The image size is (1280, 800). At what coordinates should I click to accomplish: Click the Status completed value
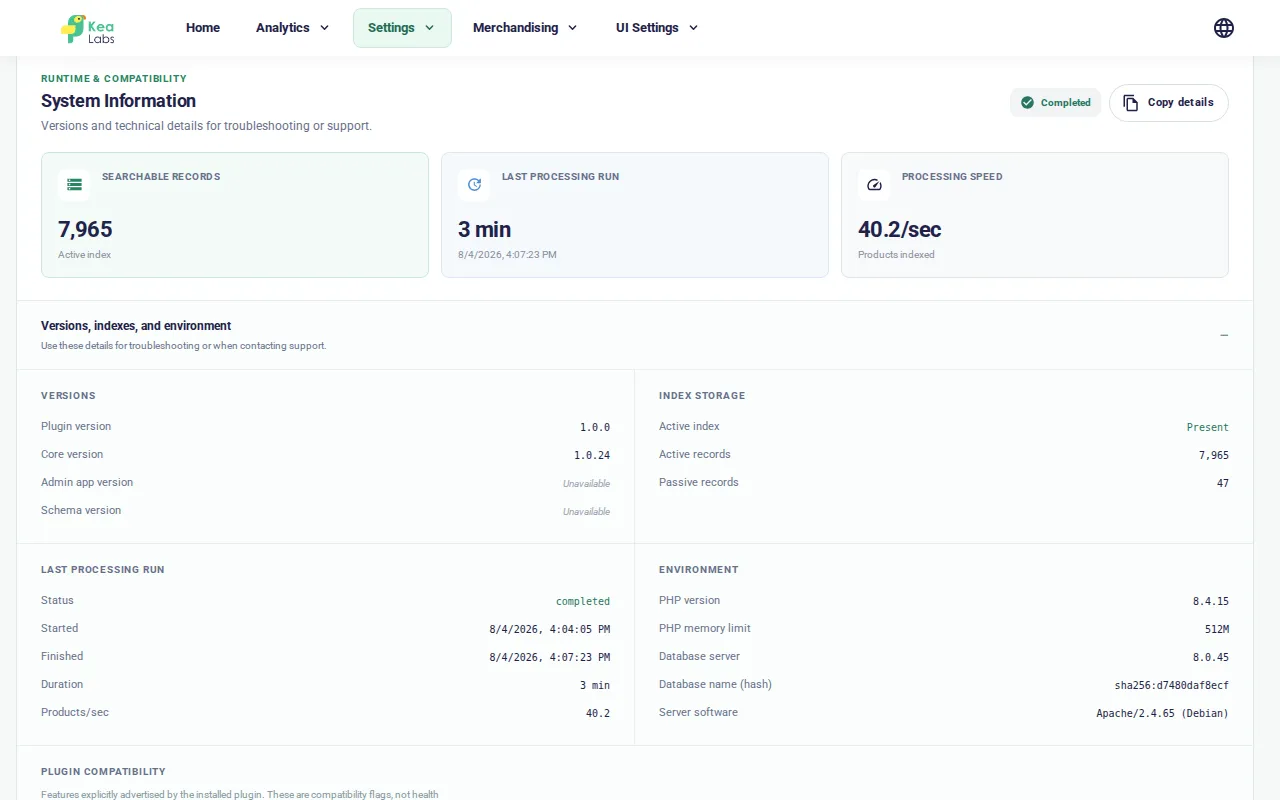tap(583, 601)
